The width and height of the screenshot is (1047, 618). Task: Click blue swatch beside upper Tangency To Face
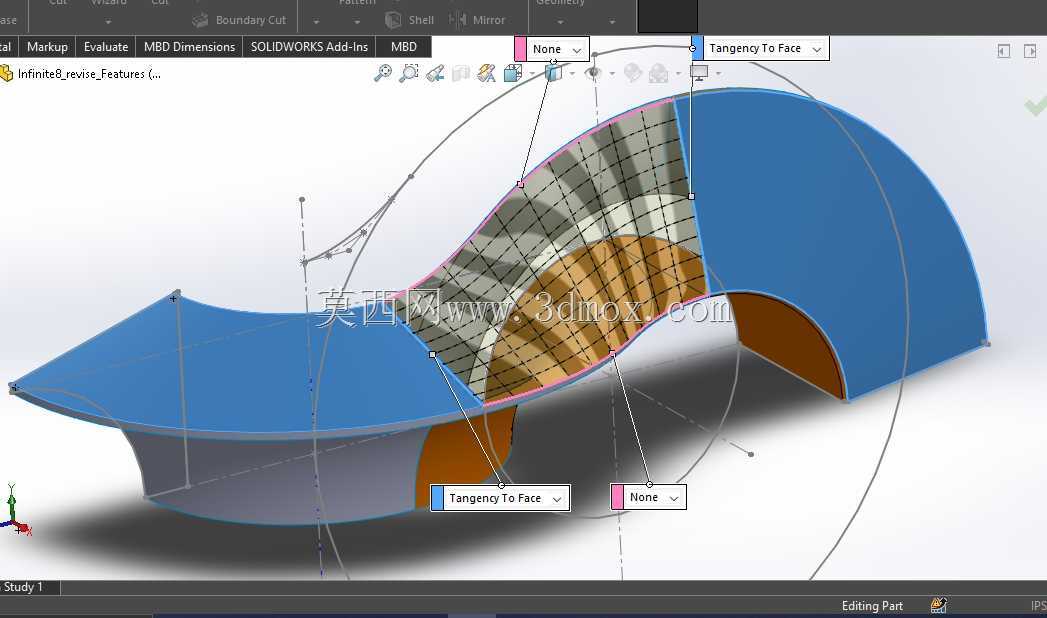(697, 49)
